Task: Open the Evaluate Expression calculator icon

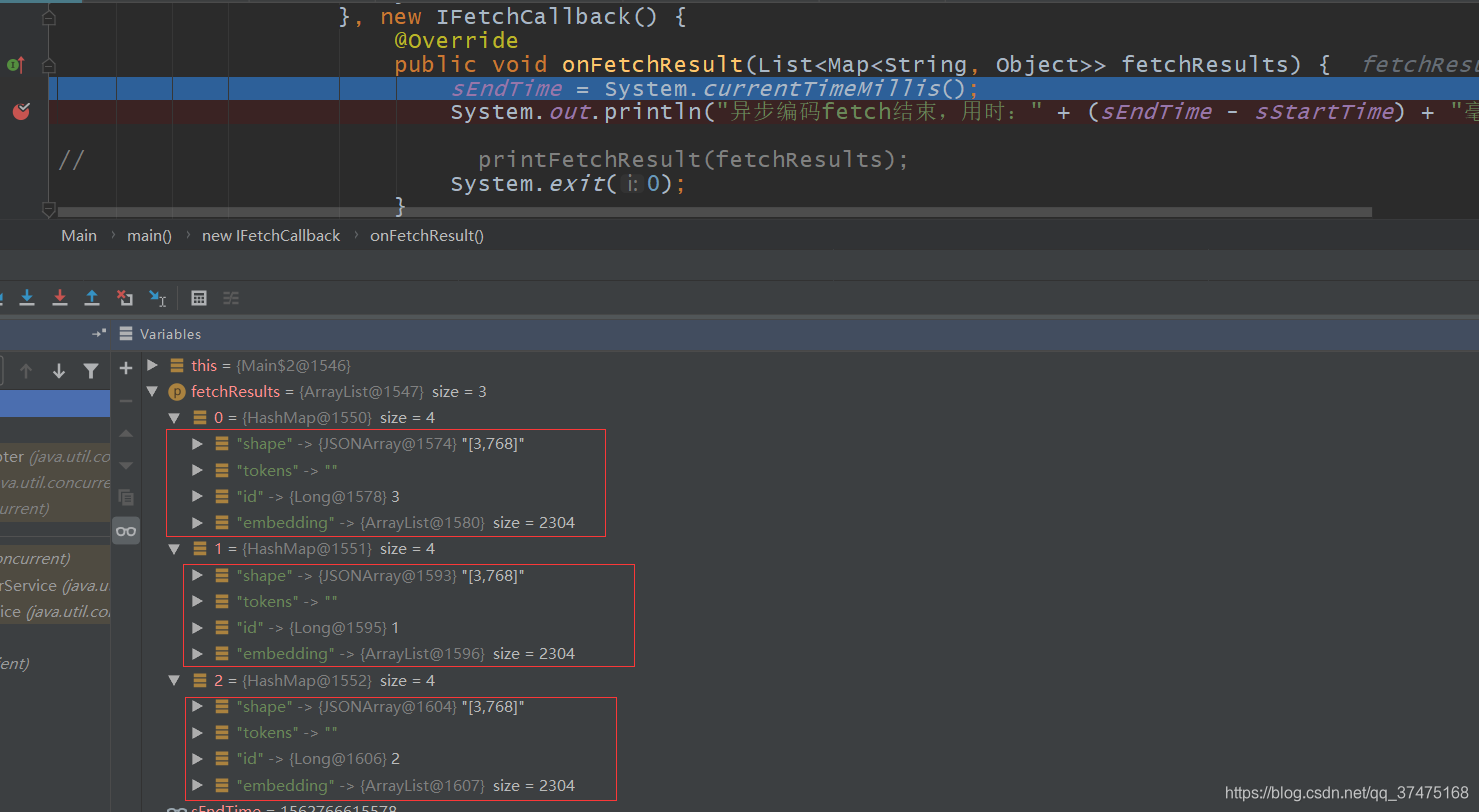Action: [x=199, y=297]
